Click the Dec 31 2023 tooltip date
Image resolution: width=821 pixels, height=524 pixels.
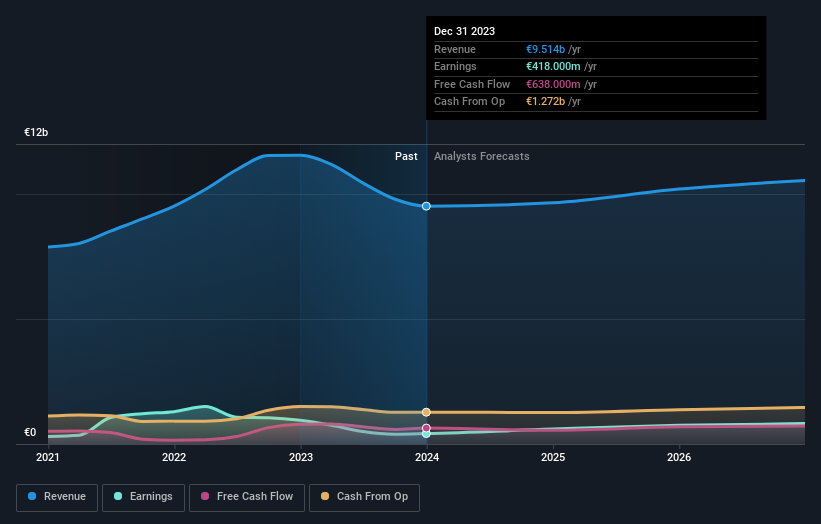point(464,31)
